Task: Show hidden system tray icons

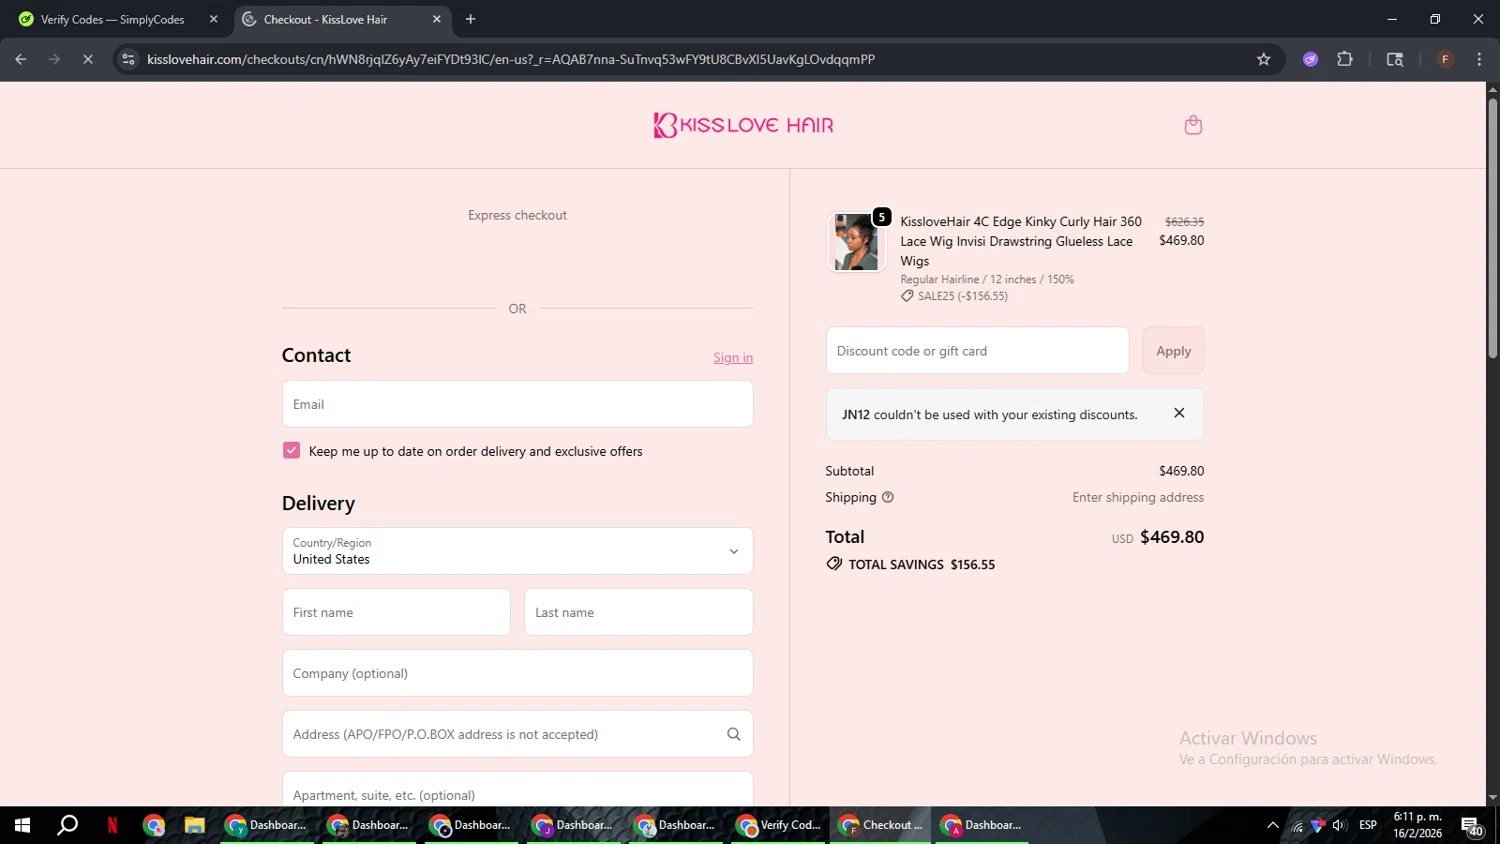Action: 1272,825
